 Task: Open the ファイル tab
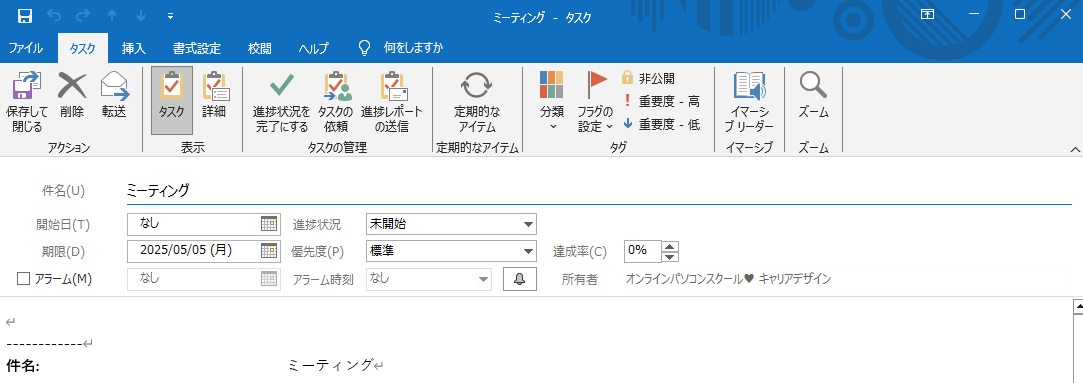click(x=26, y=48)
